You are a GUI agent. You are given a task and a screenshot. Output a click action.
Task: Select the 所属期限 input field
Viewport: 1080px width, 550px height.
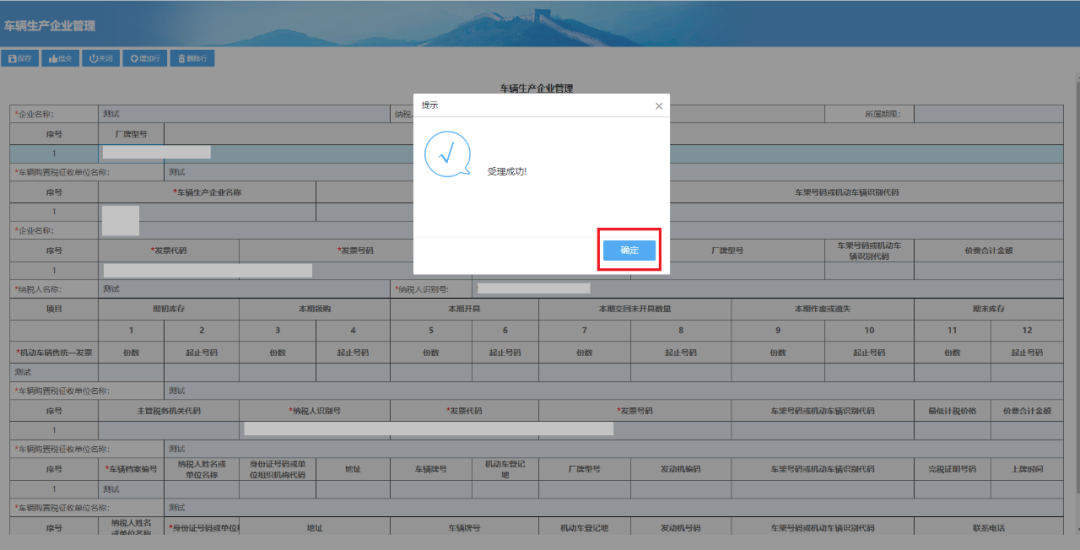[988, 114]
